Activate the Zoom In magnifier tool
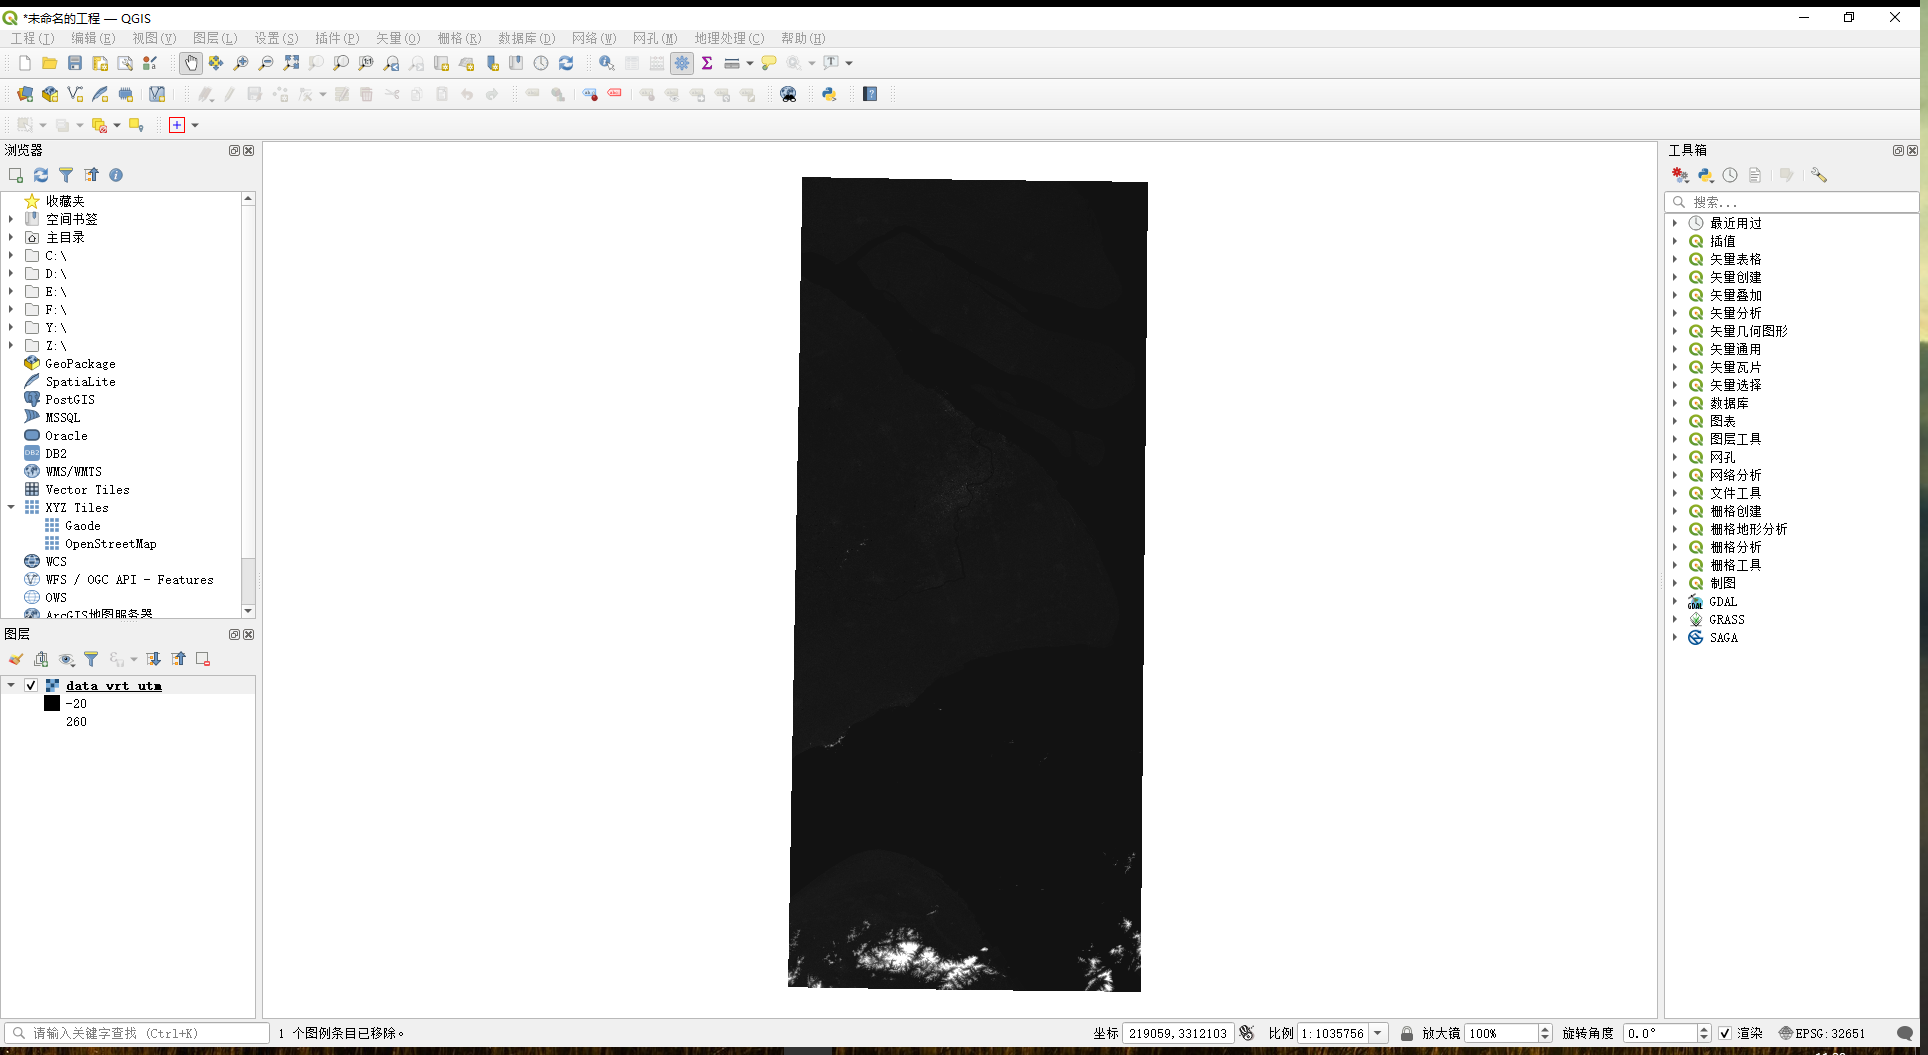 [241, 63]
